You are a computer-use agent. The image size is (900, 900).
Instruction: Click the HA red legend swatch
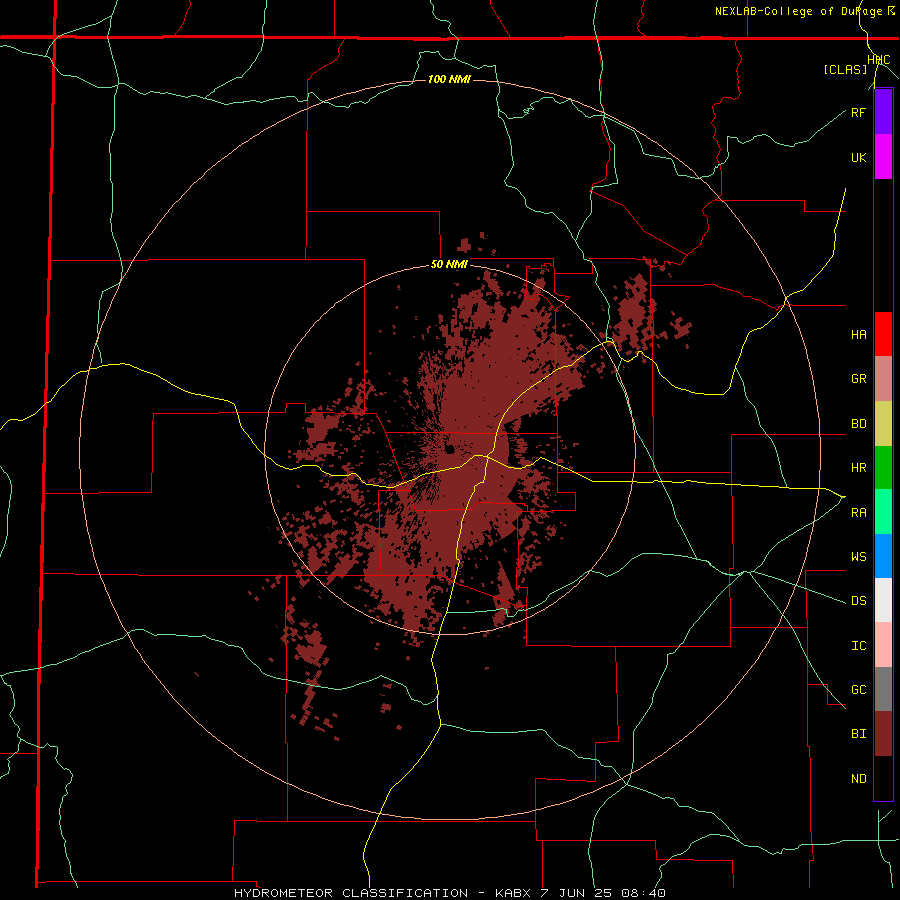point(883,334)
